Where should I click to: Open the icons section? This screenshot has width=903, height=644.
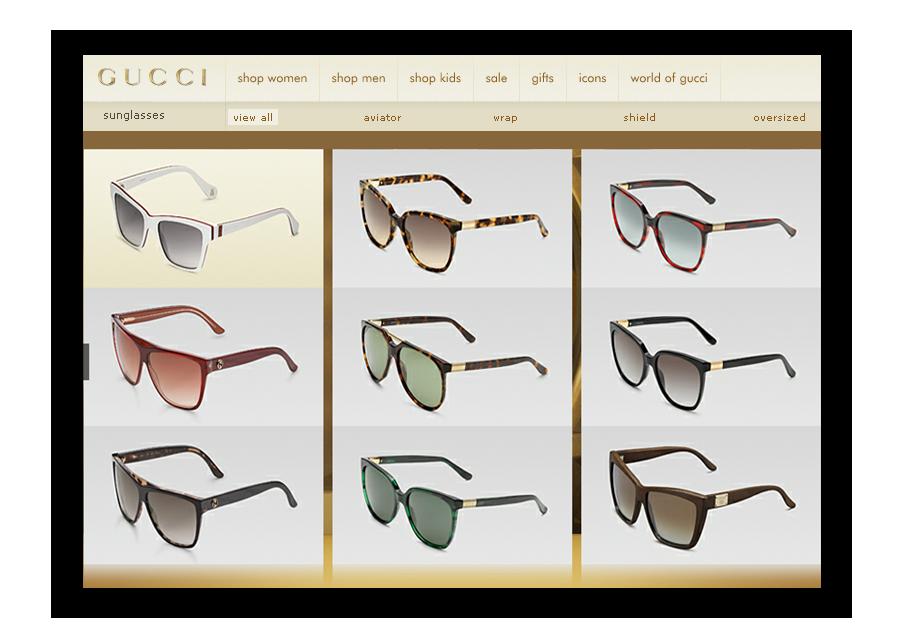click(x=592, y=78)
